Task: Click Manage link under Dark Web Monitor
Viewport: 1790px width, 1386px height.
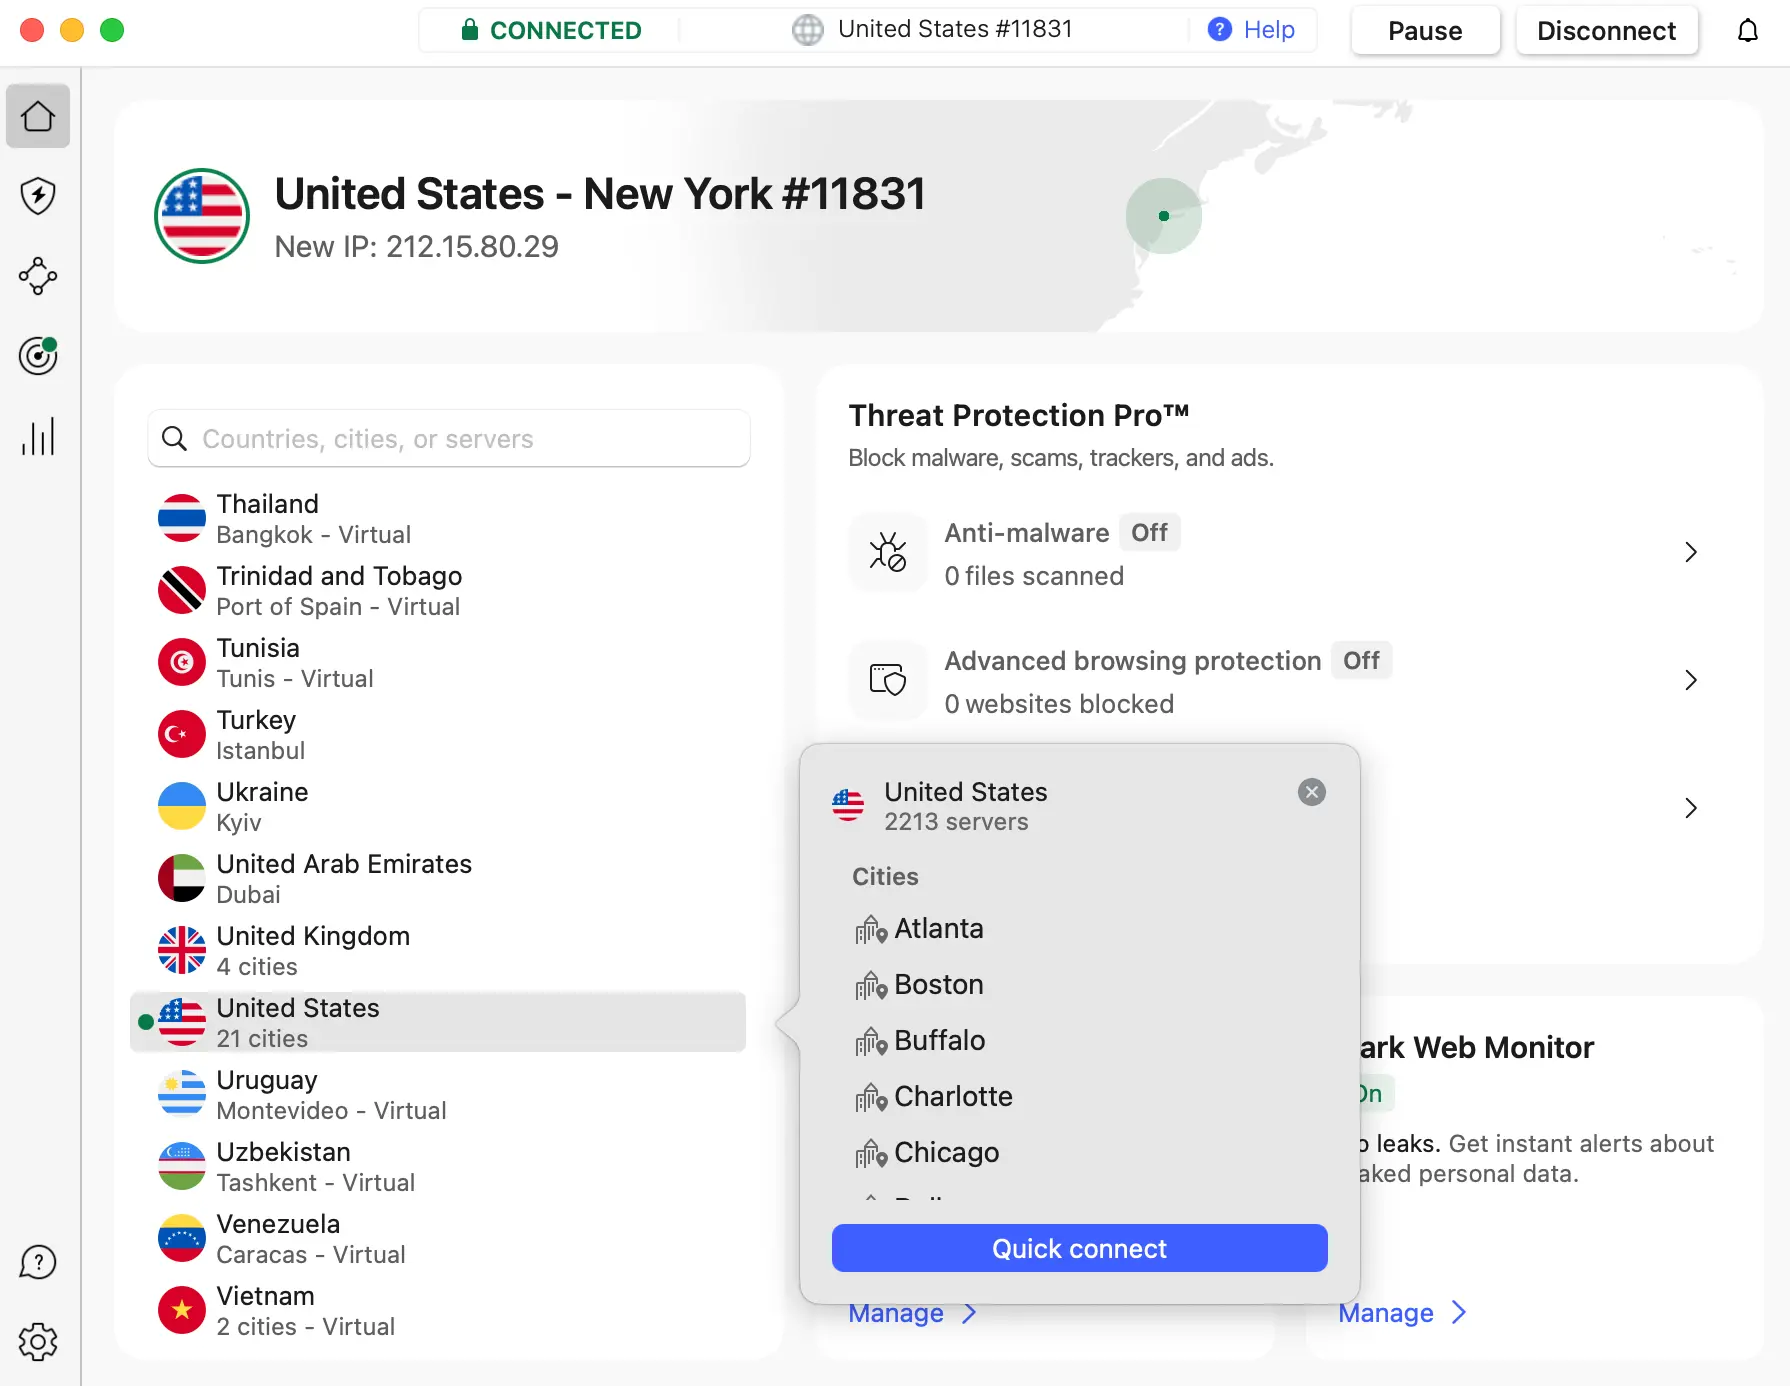Action: click(x=1386, y=1313)
